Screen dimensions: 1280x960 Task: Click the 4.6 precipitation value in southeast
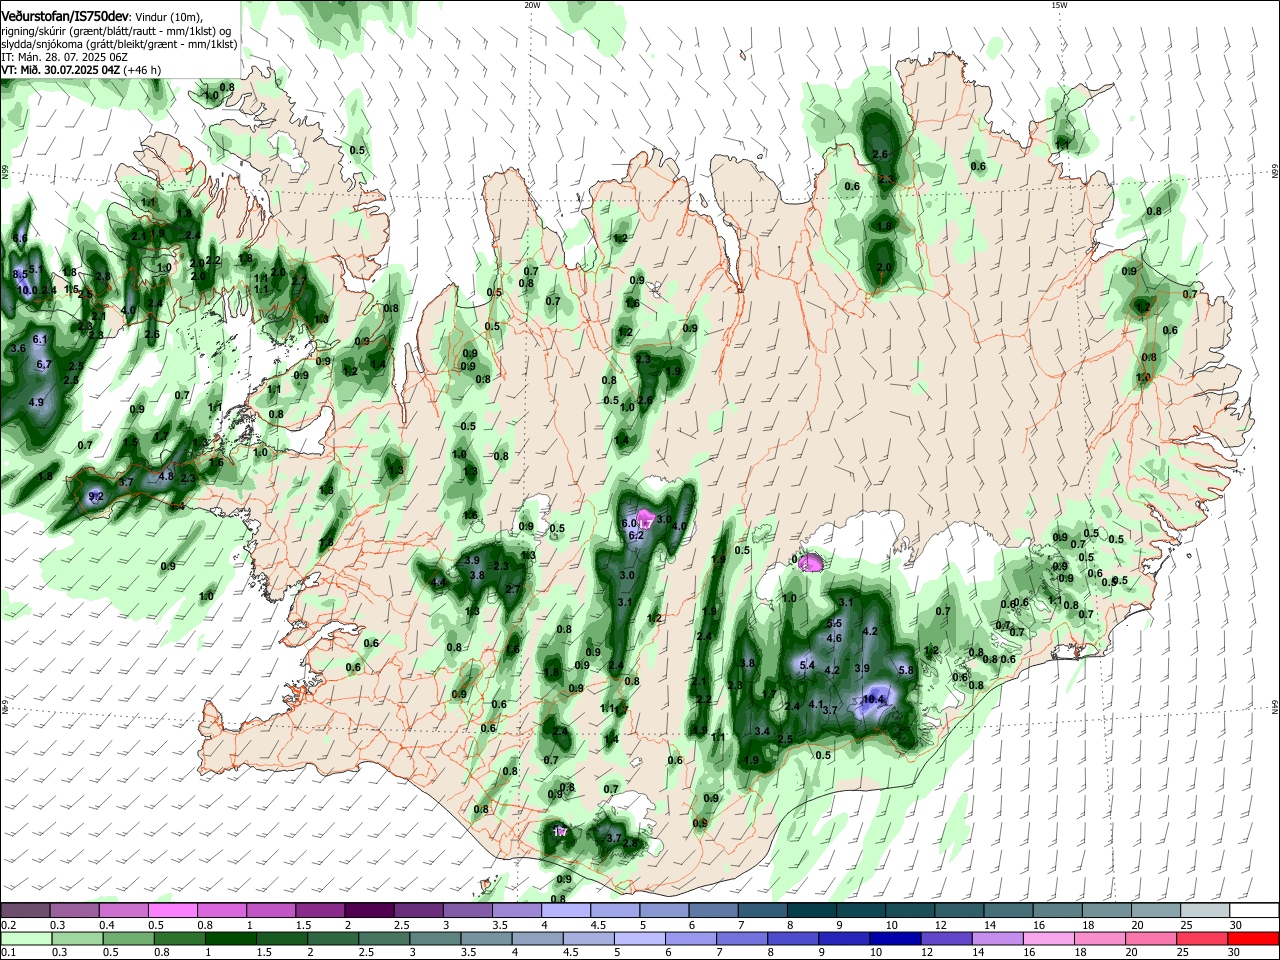[x=834, y=638]
